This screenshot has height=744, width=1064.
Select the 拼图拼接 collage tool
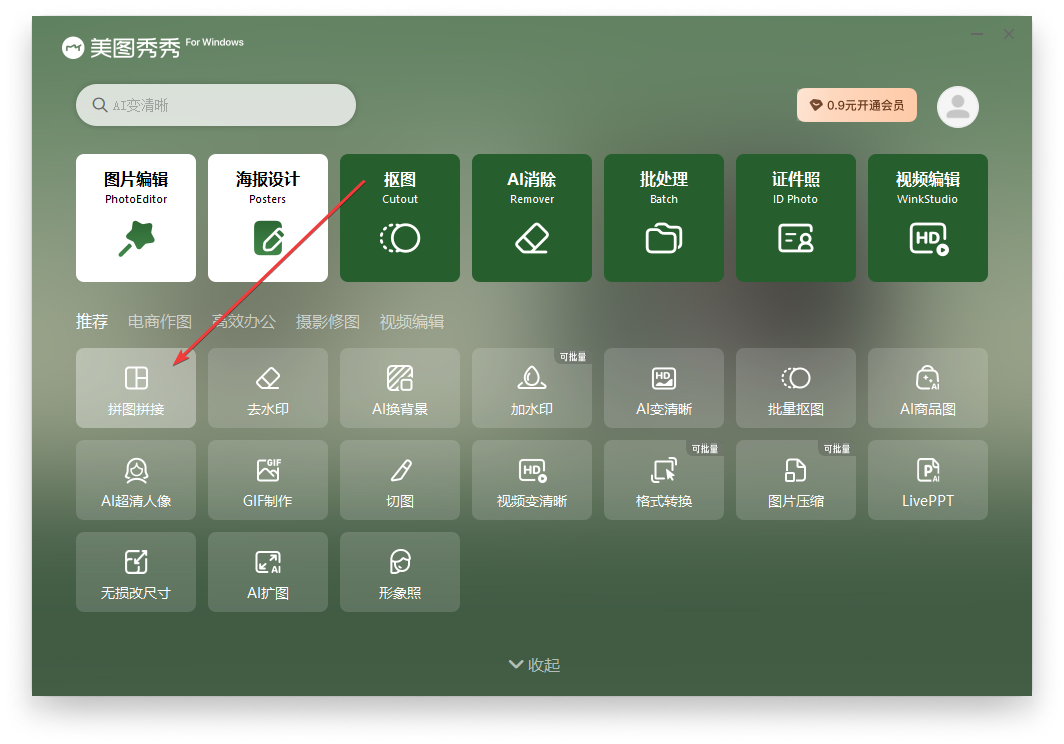click(x=136, y=388)
